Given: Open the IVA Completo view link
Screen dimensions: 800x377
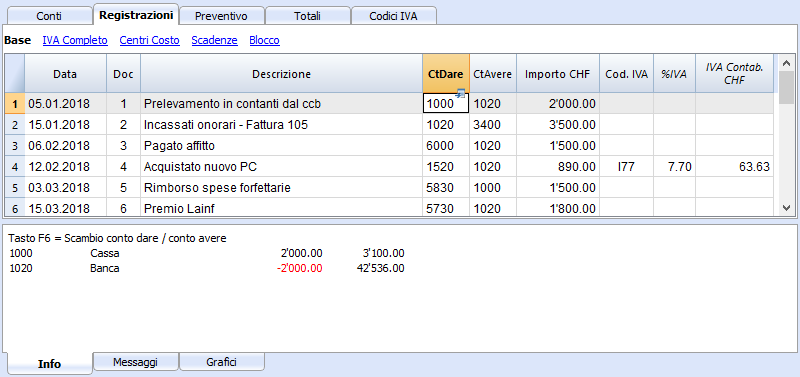Looking at the screenshot, I should coord(75,40).
